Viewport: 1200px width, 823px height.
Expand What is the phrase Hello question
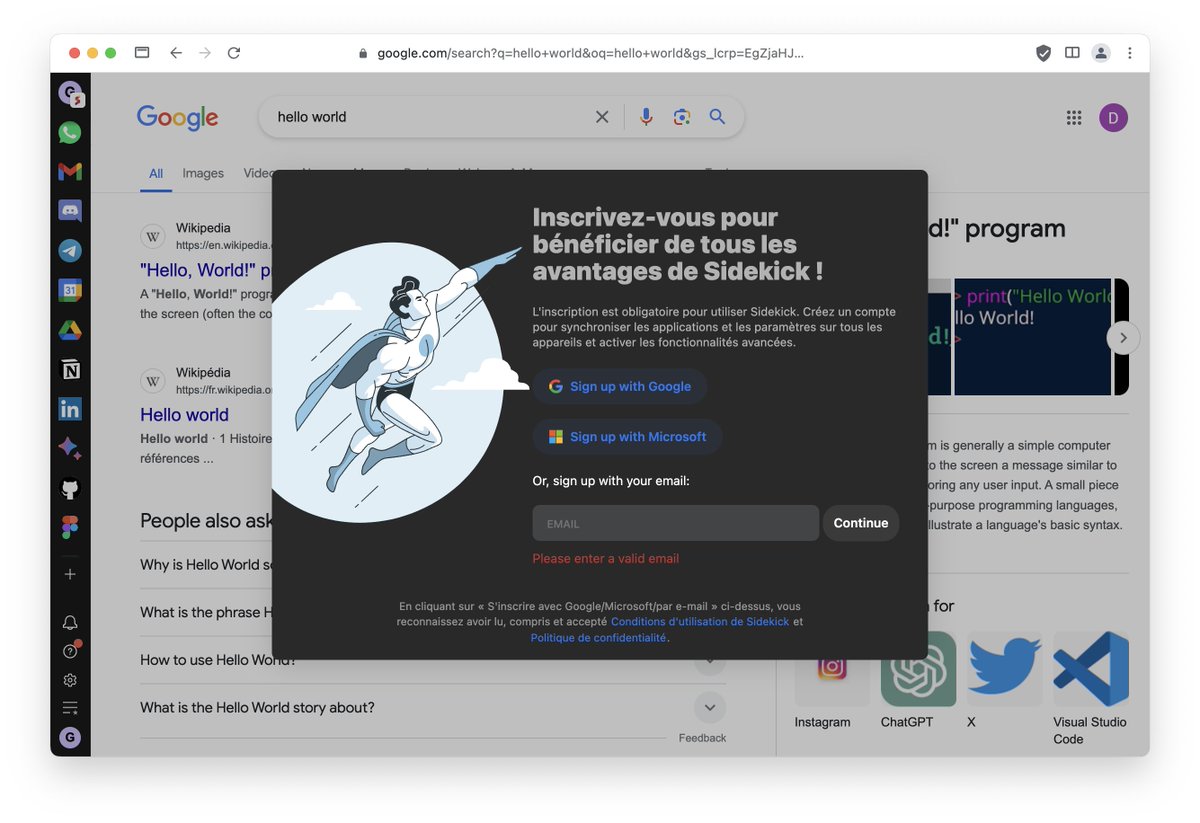[206, 612]
